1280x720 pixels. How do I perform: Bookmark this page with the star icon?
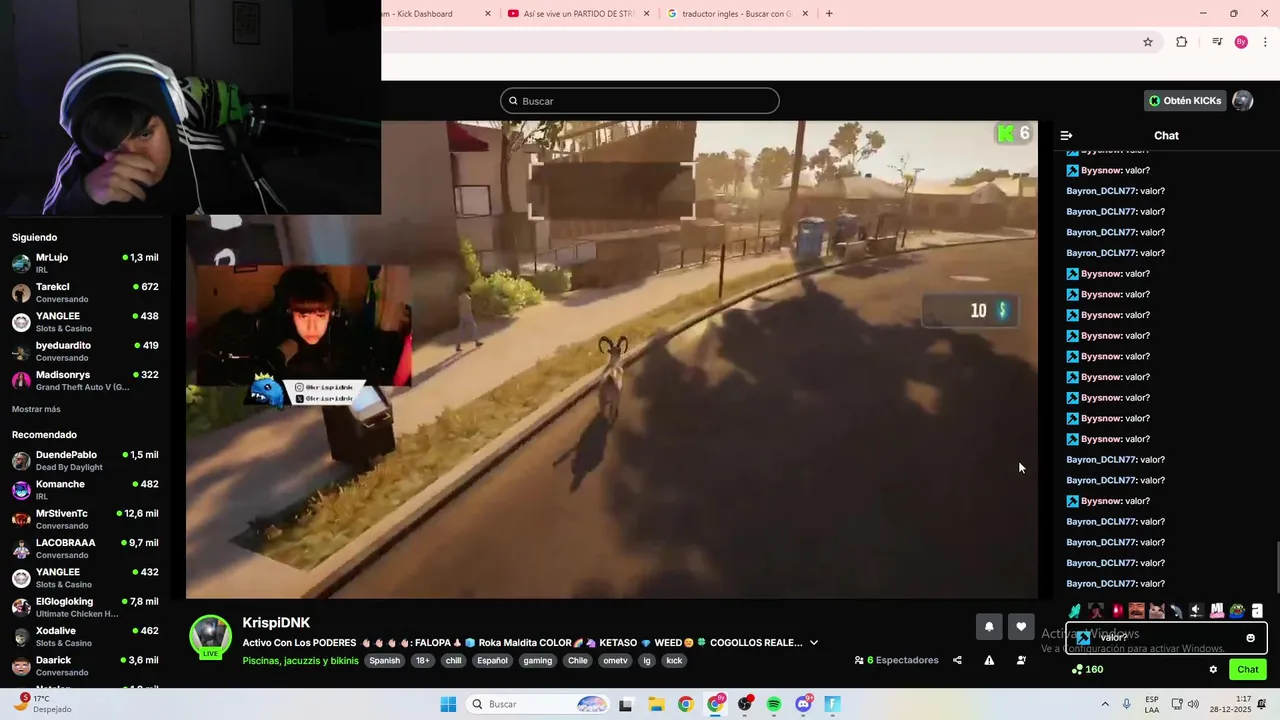[x=1148, y=42]
